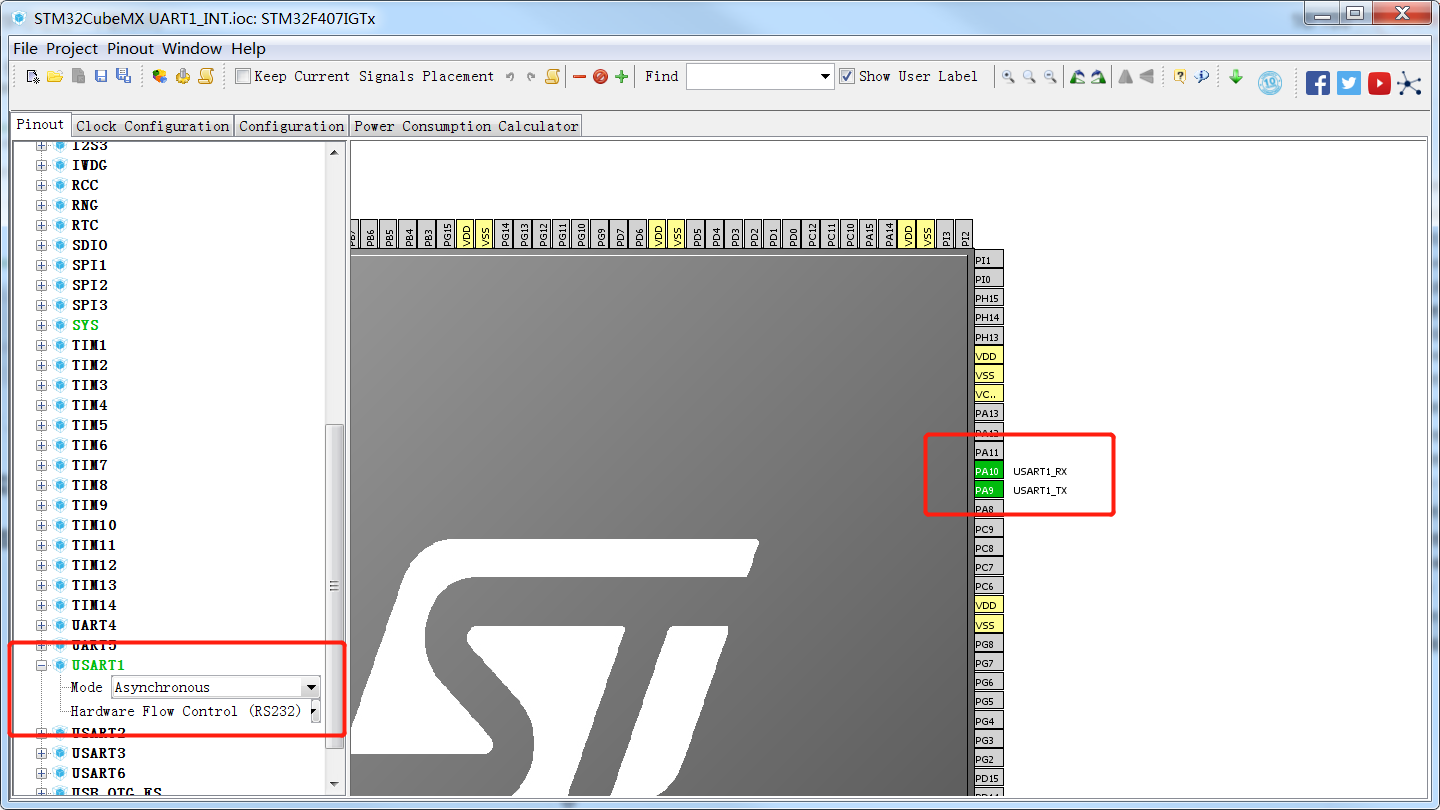The height and width of the screenshot is (810, 1440).
Task: Switch to the Clock Configuration tab
Action: (x=153, y=126)
